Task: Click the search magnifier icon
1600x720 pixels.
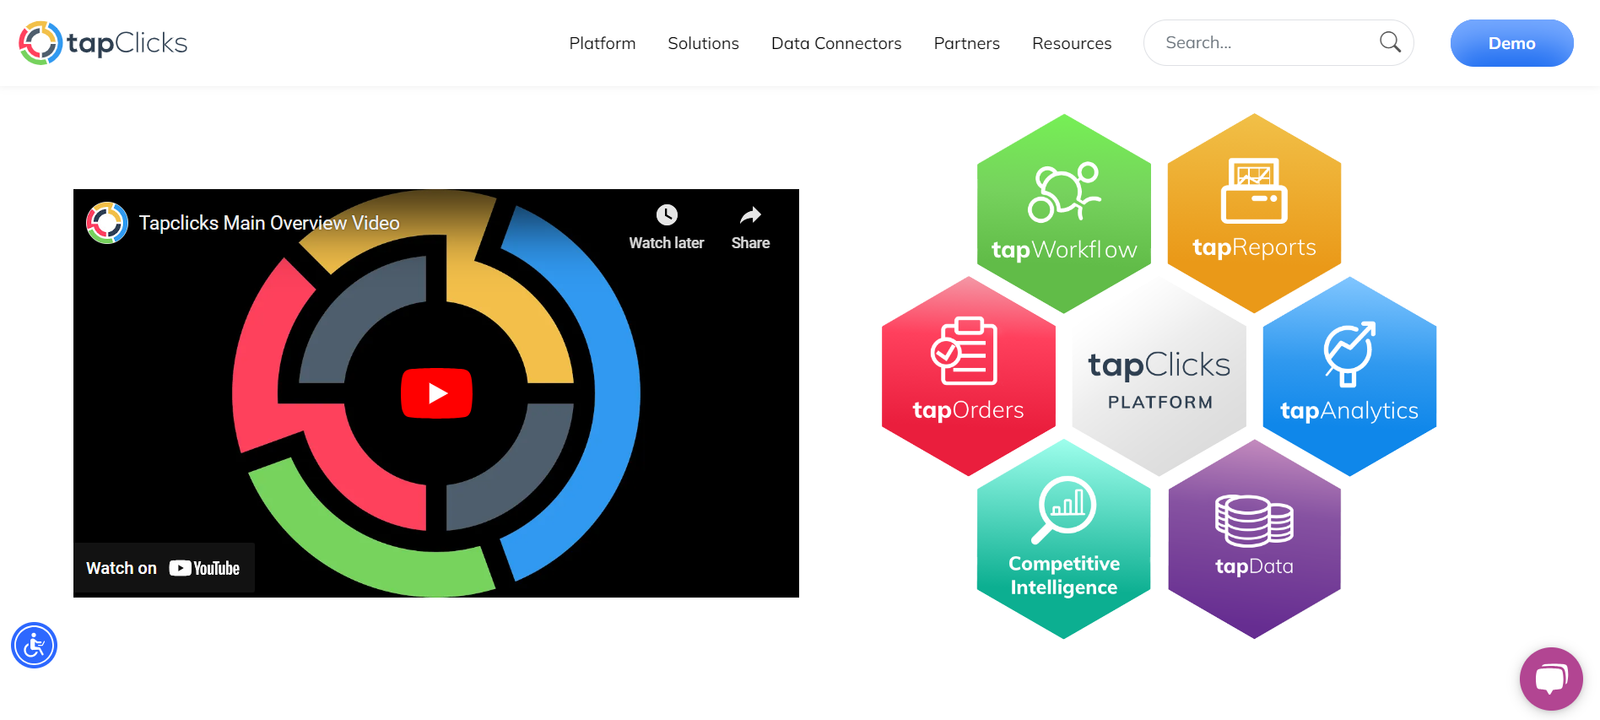Action: pyautogui.click(x=1390, y=42)
